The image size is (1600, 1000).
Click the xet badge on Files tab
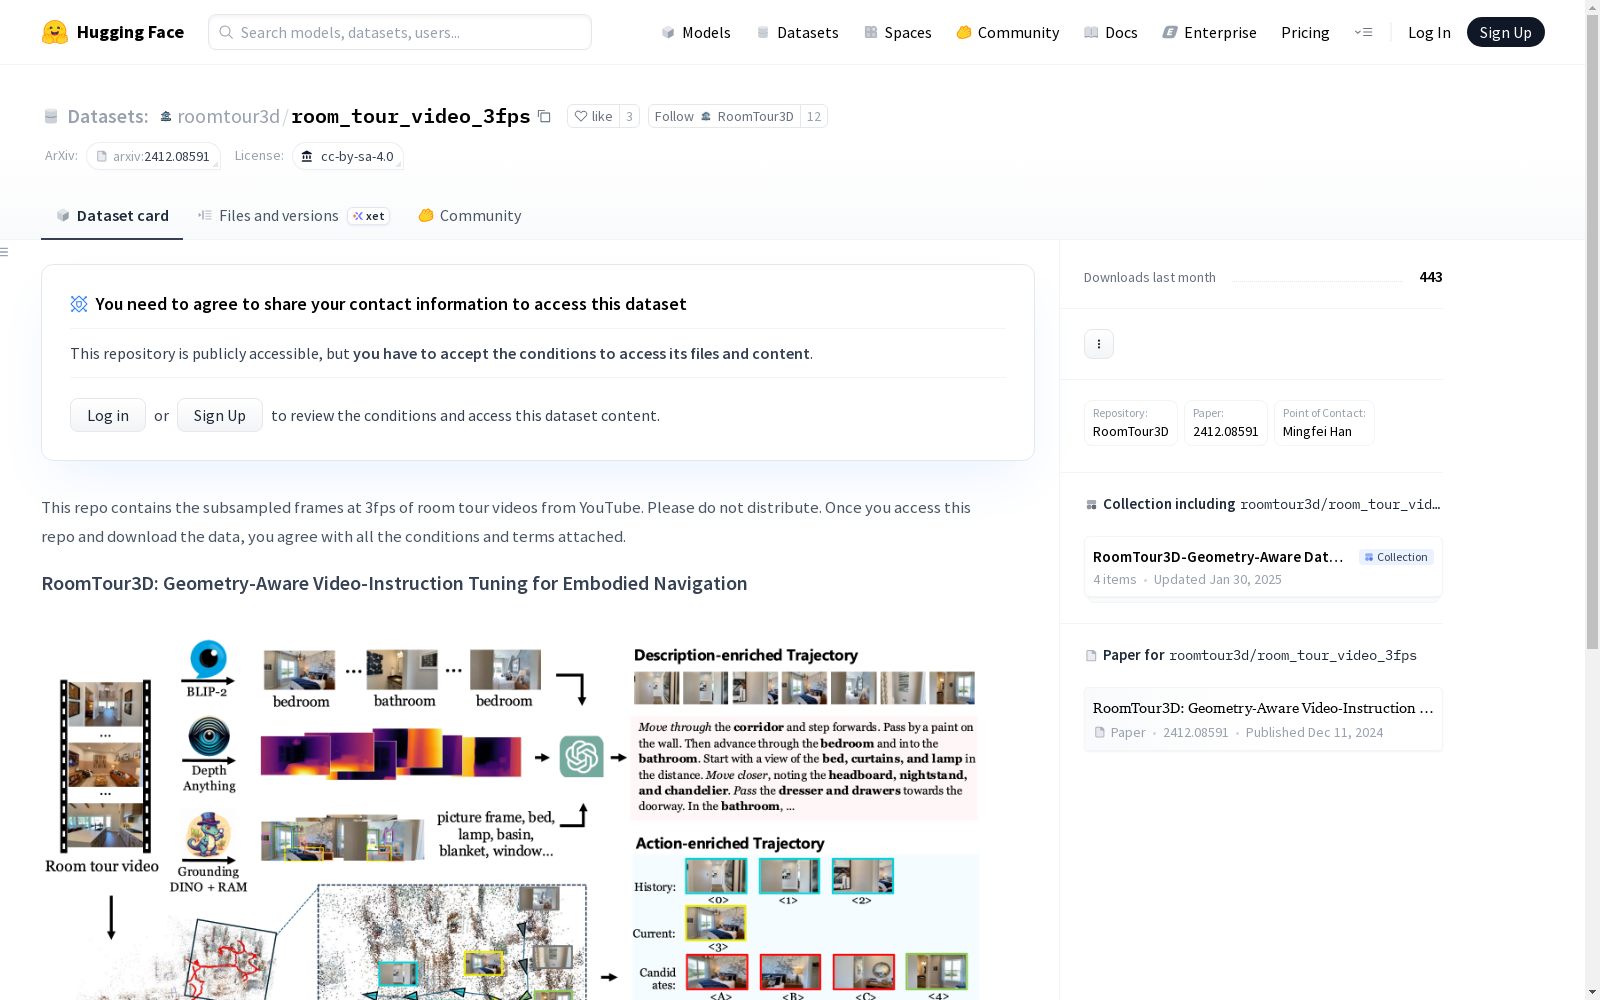tap(369, 216)
